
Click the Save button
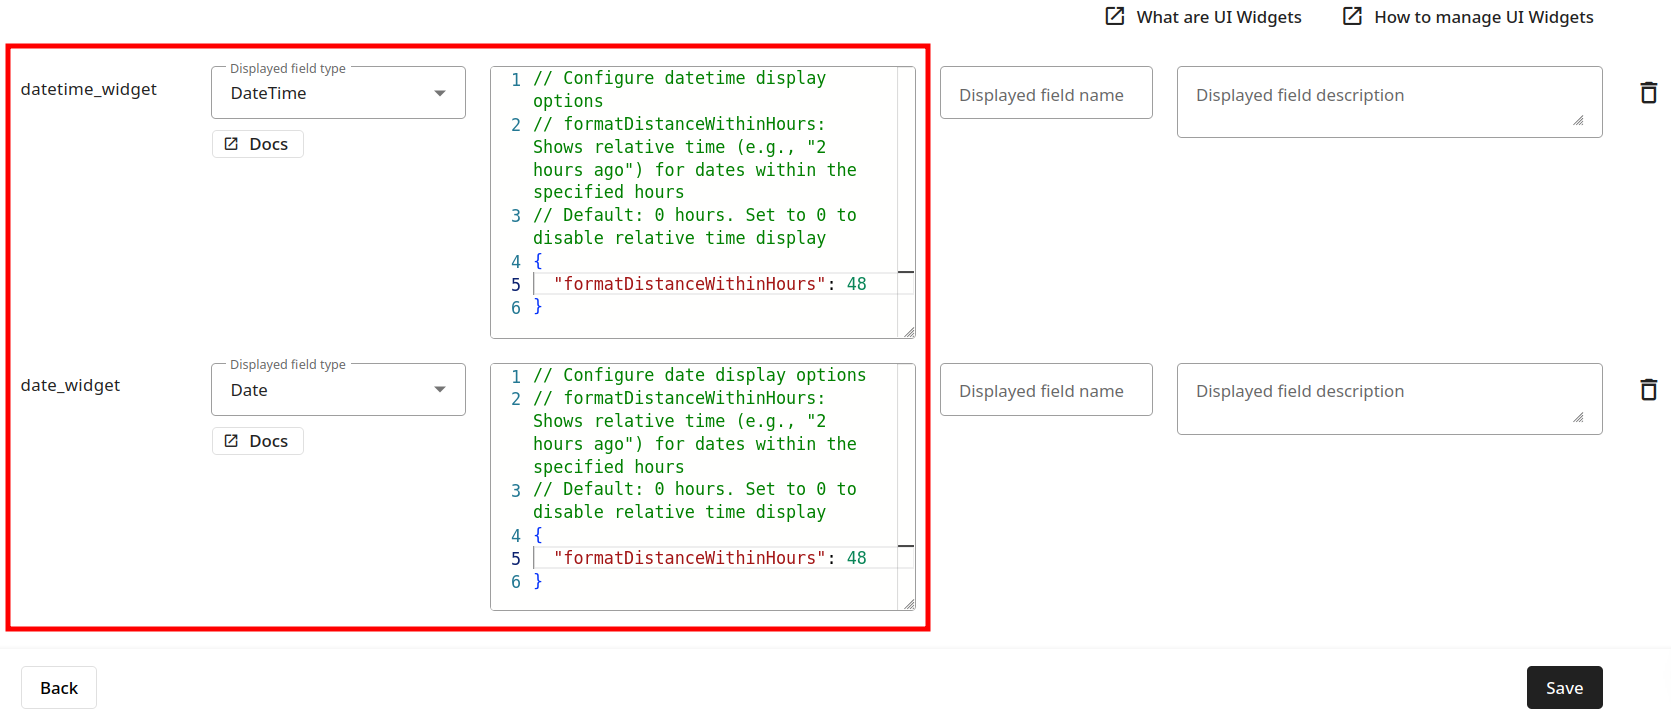1564,688
